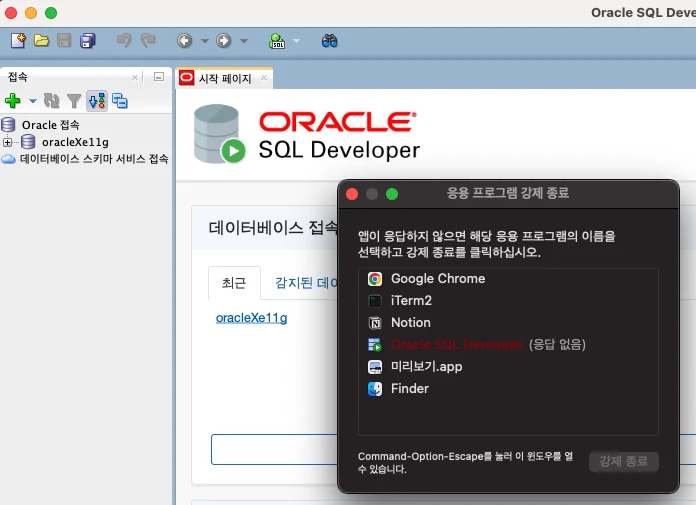Screen dimensions: 696x505
Task: Click the binoculars Find DB Object icon
Action: pos(329,41)
